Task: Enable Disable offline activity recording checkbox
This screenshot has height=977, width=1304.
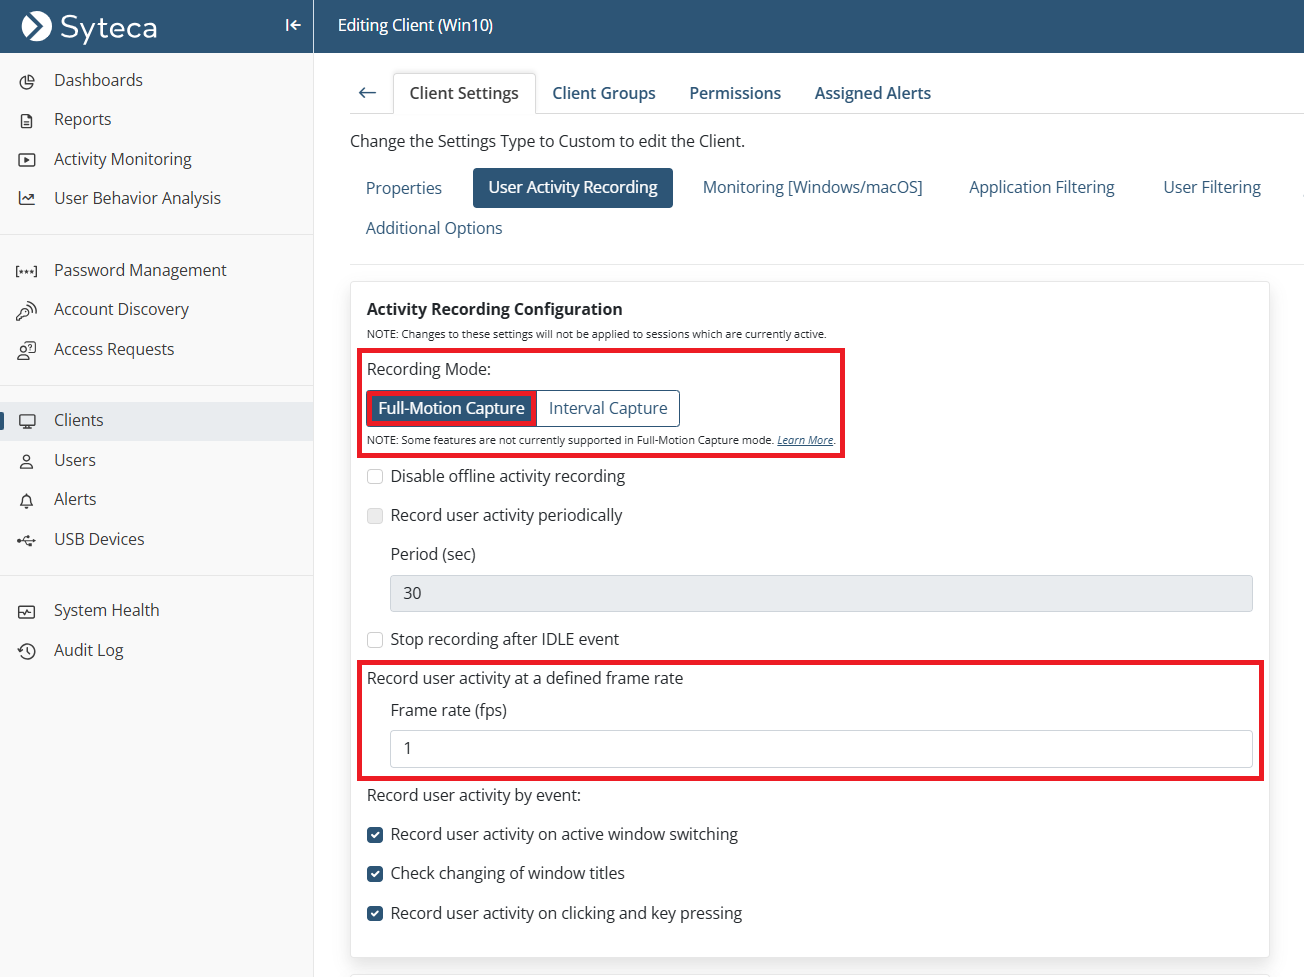Action: pos(375,477)
